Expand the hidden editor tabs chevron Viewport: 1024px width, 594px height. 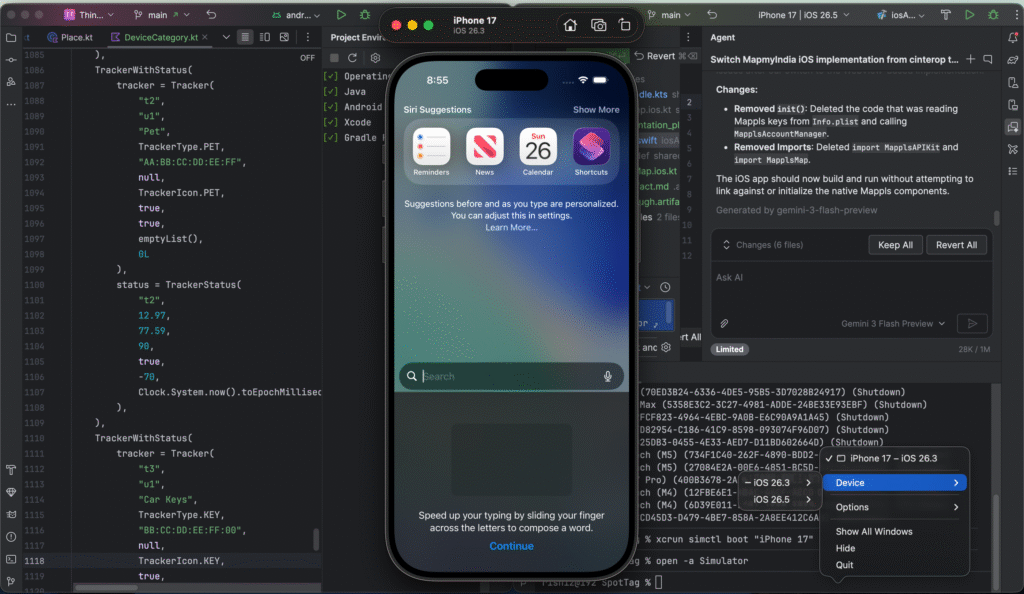(226, 37)
